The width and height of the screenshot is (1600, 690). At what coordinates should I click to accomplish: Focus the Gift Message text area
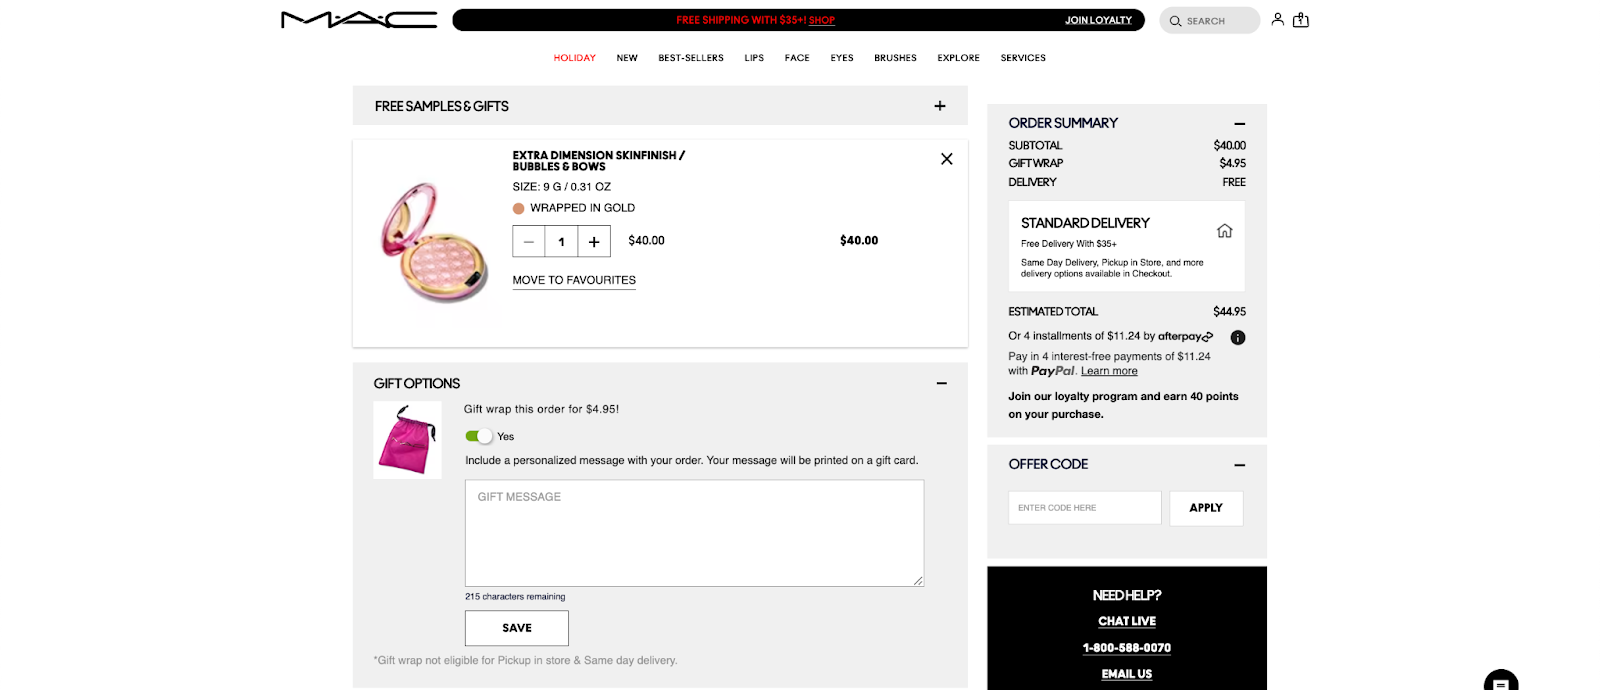(695, 533)
